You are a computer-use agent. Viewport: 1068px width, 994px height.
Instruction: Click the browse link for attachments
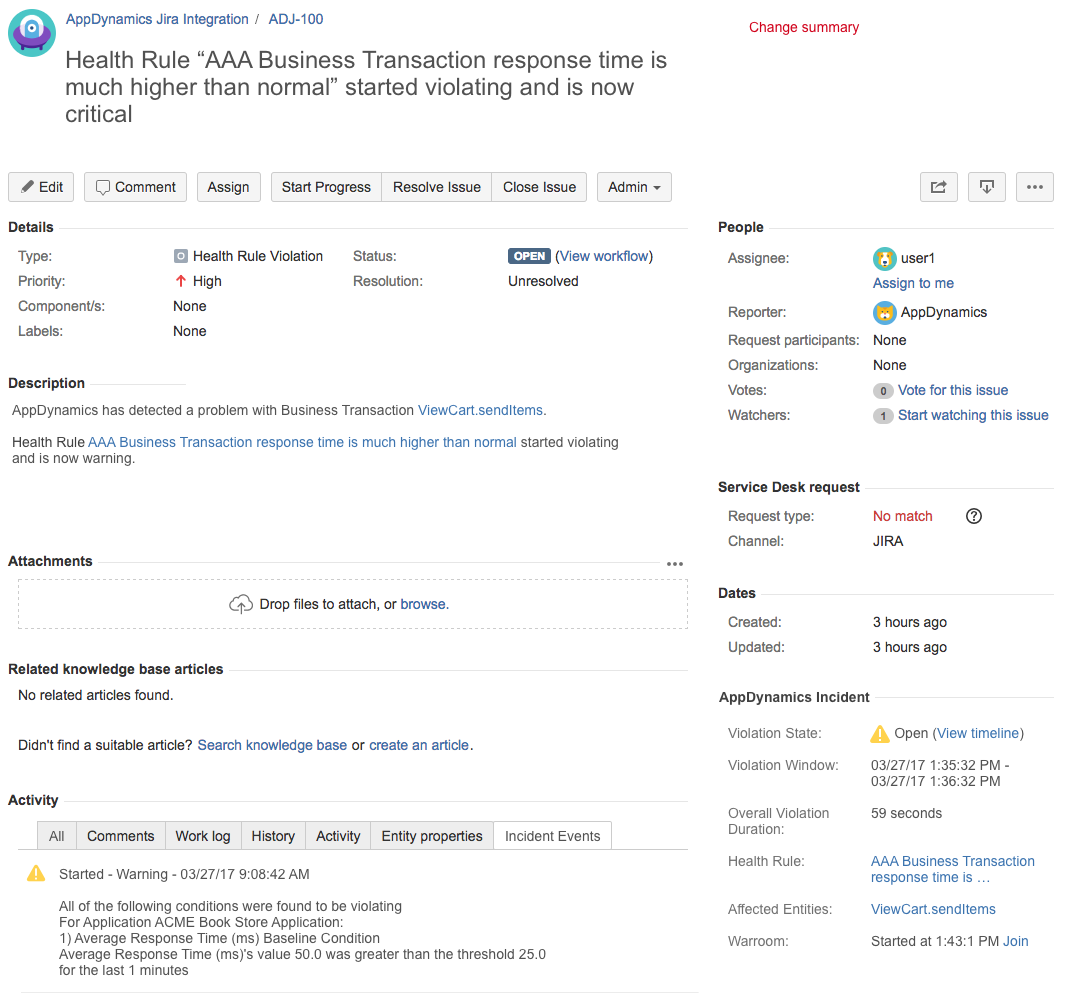tap(423, 604)
